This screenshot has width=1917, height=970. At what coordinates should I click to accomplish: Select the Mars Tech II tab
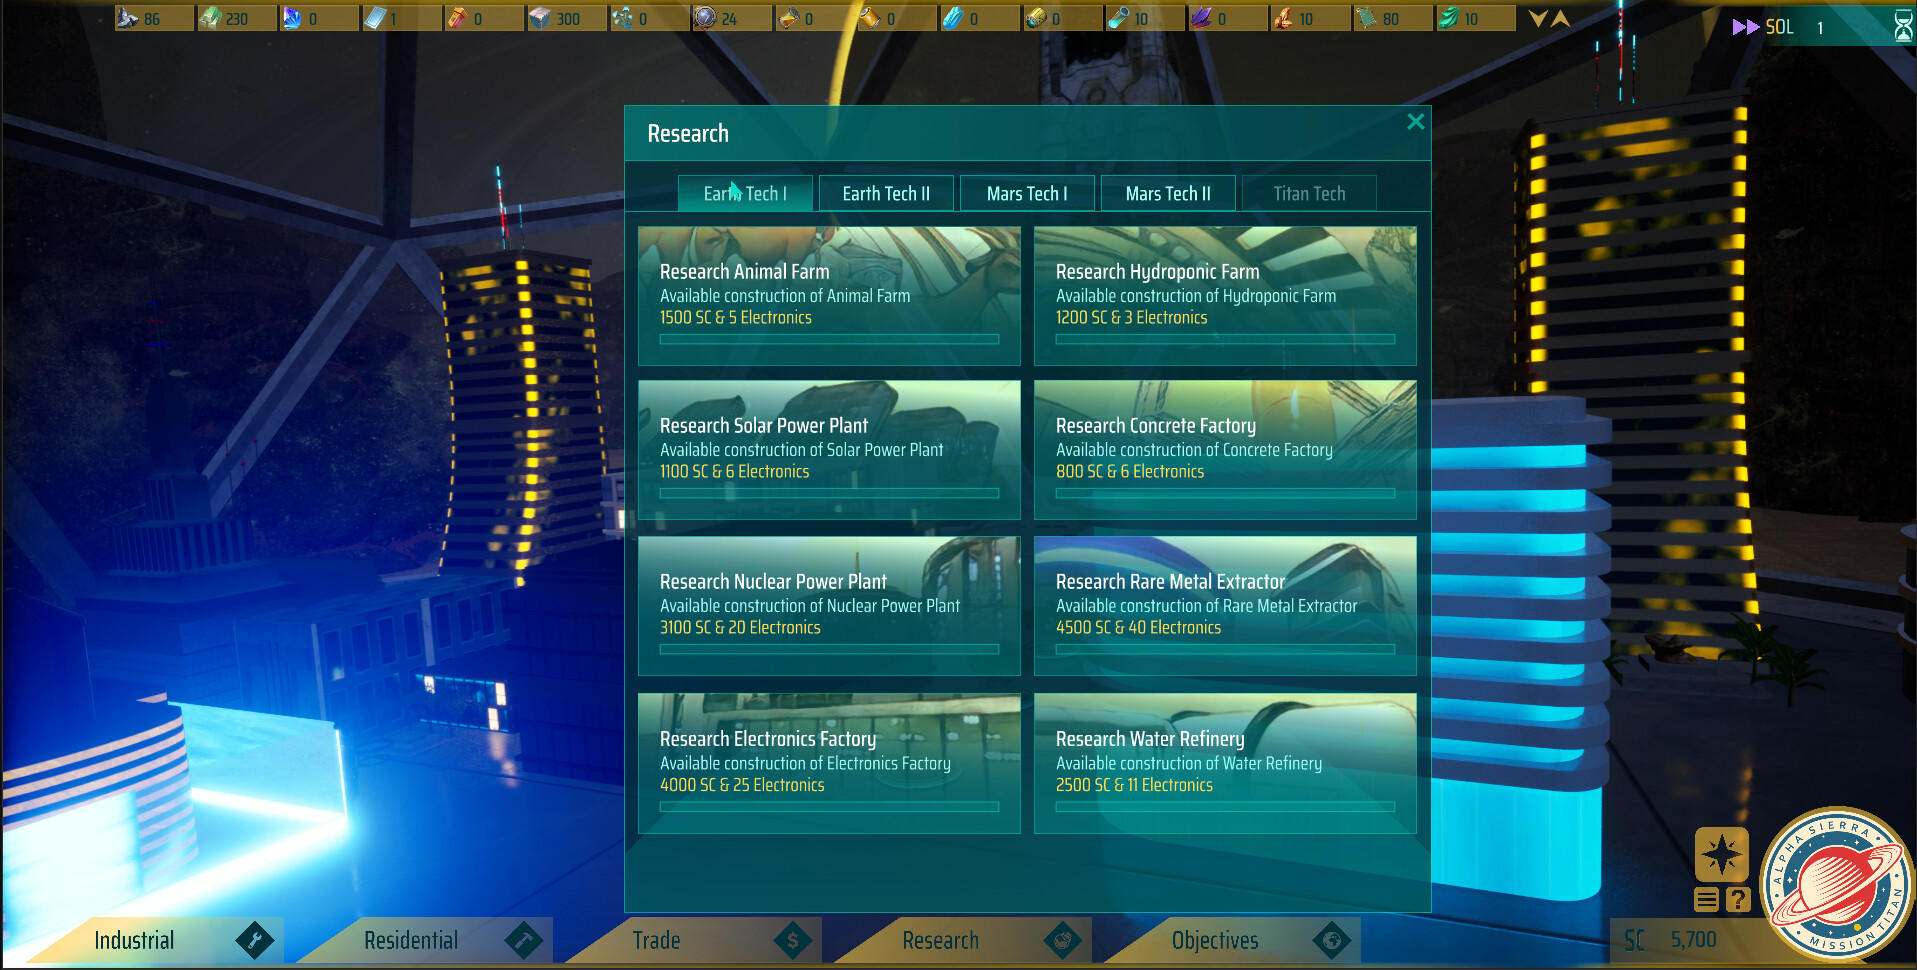(1168, 194)
